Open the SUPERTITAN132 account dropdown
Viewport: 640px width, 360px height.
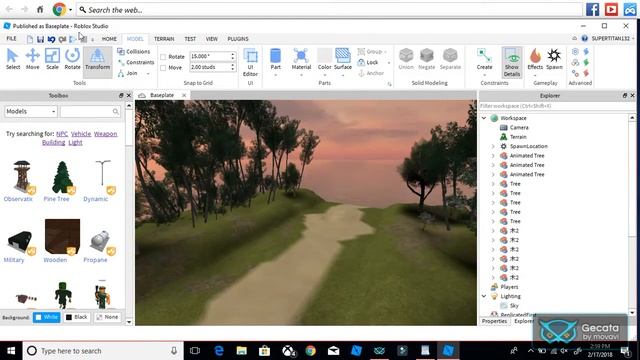[x=613, y=38]
